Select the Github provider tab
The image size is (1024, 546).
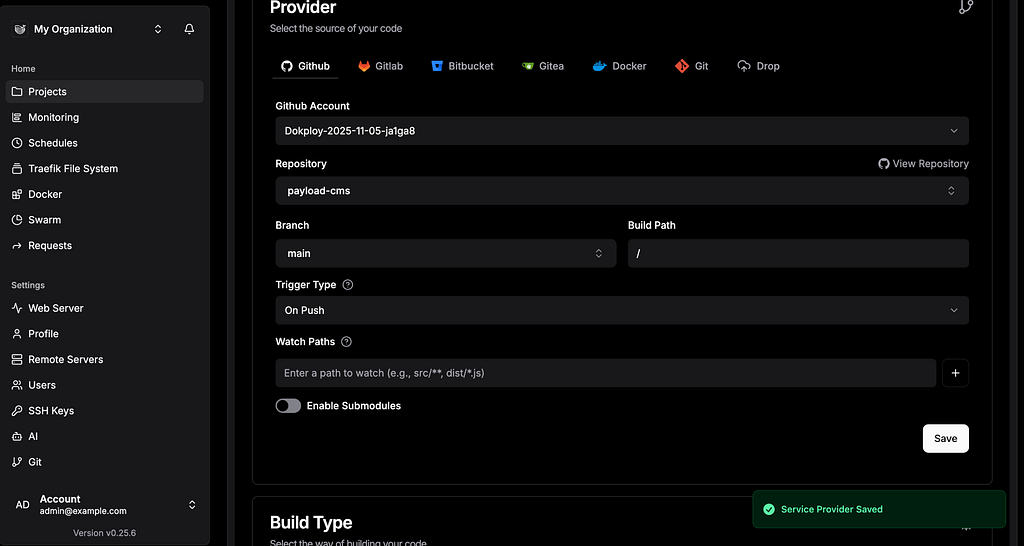click(x=305, y=66)
